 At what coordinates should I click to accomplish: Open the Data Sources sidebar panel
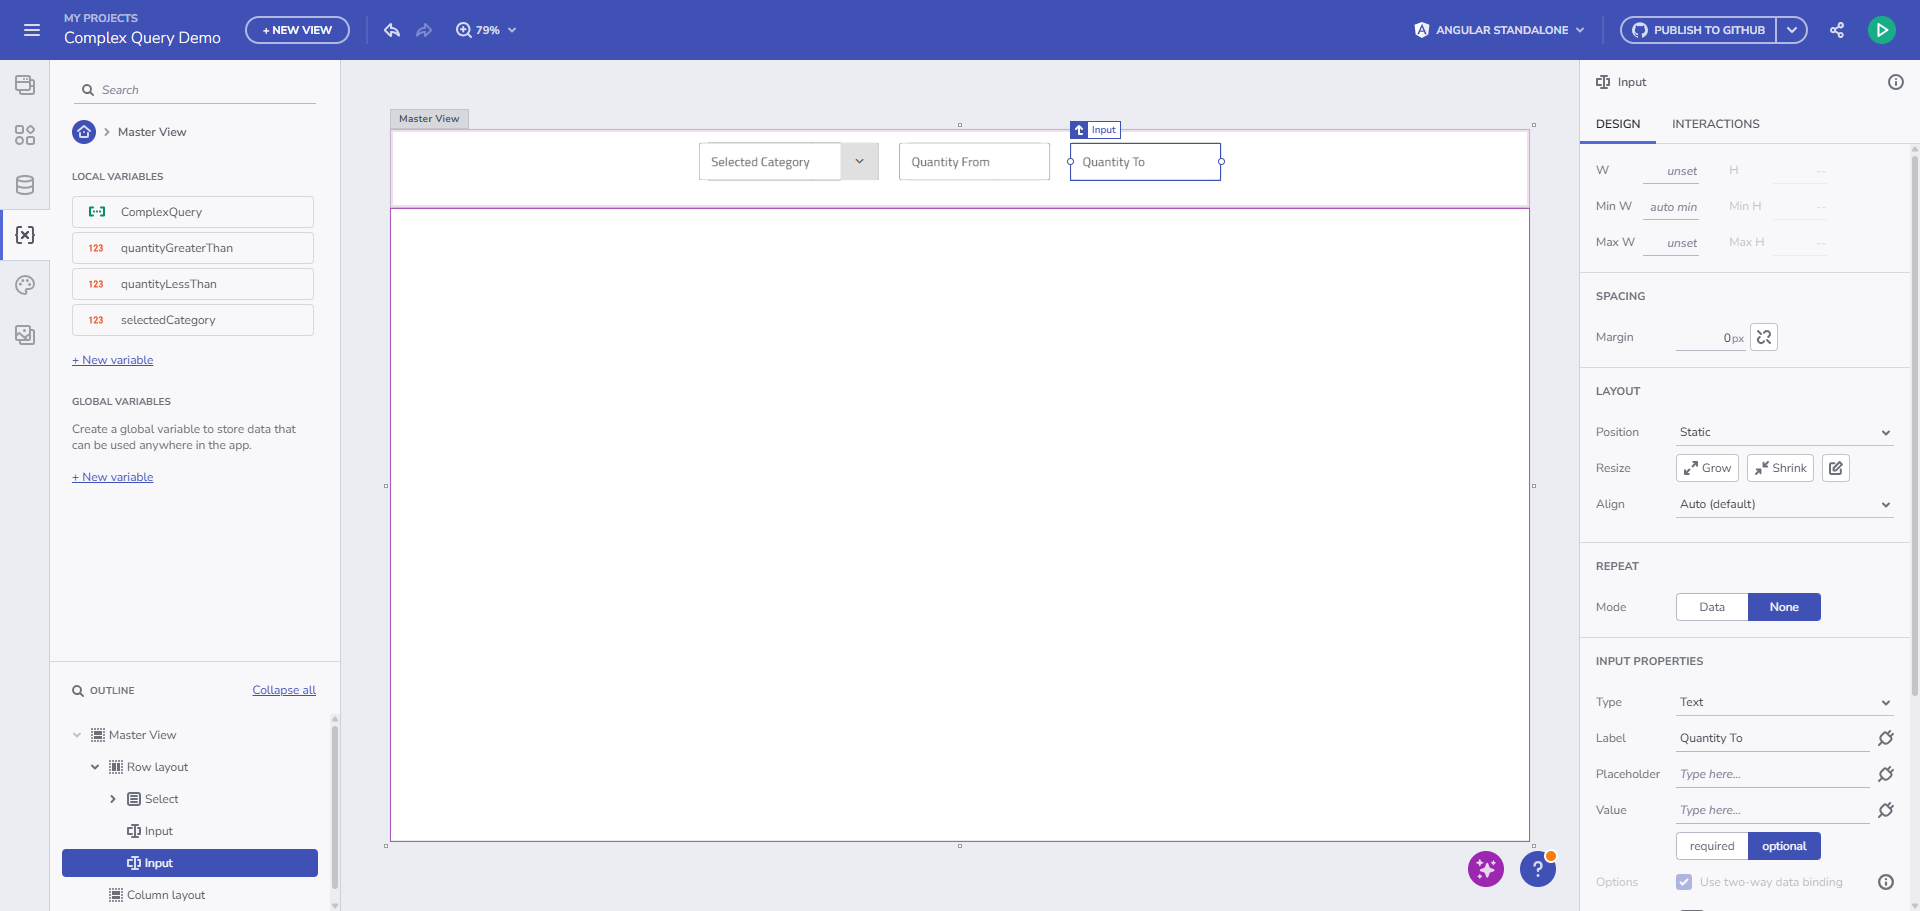[25, 185]
